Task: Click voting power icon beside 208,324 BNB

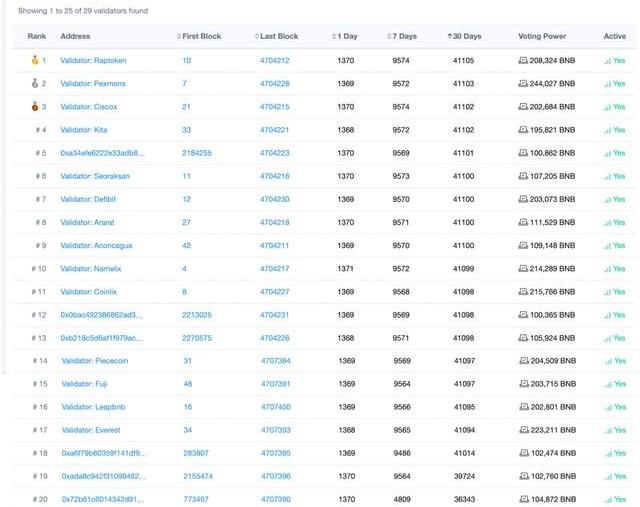Action: (x=523, y=60)
